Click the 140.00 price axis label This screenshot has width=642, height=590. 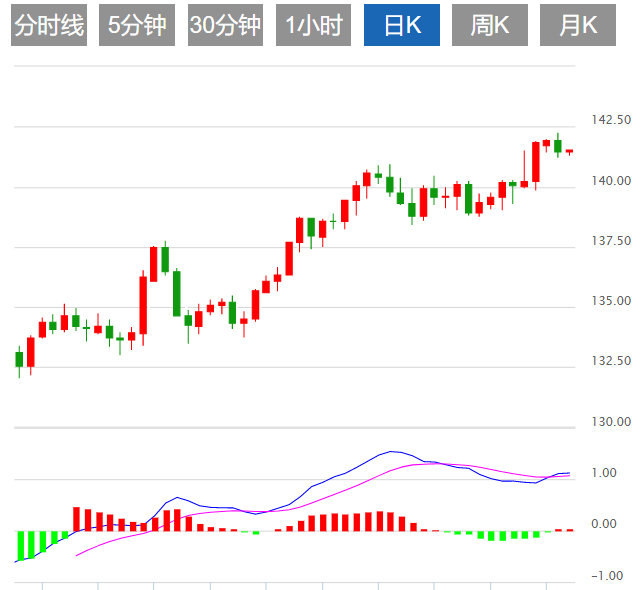click(611, 181)
